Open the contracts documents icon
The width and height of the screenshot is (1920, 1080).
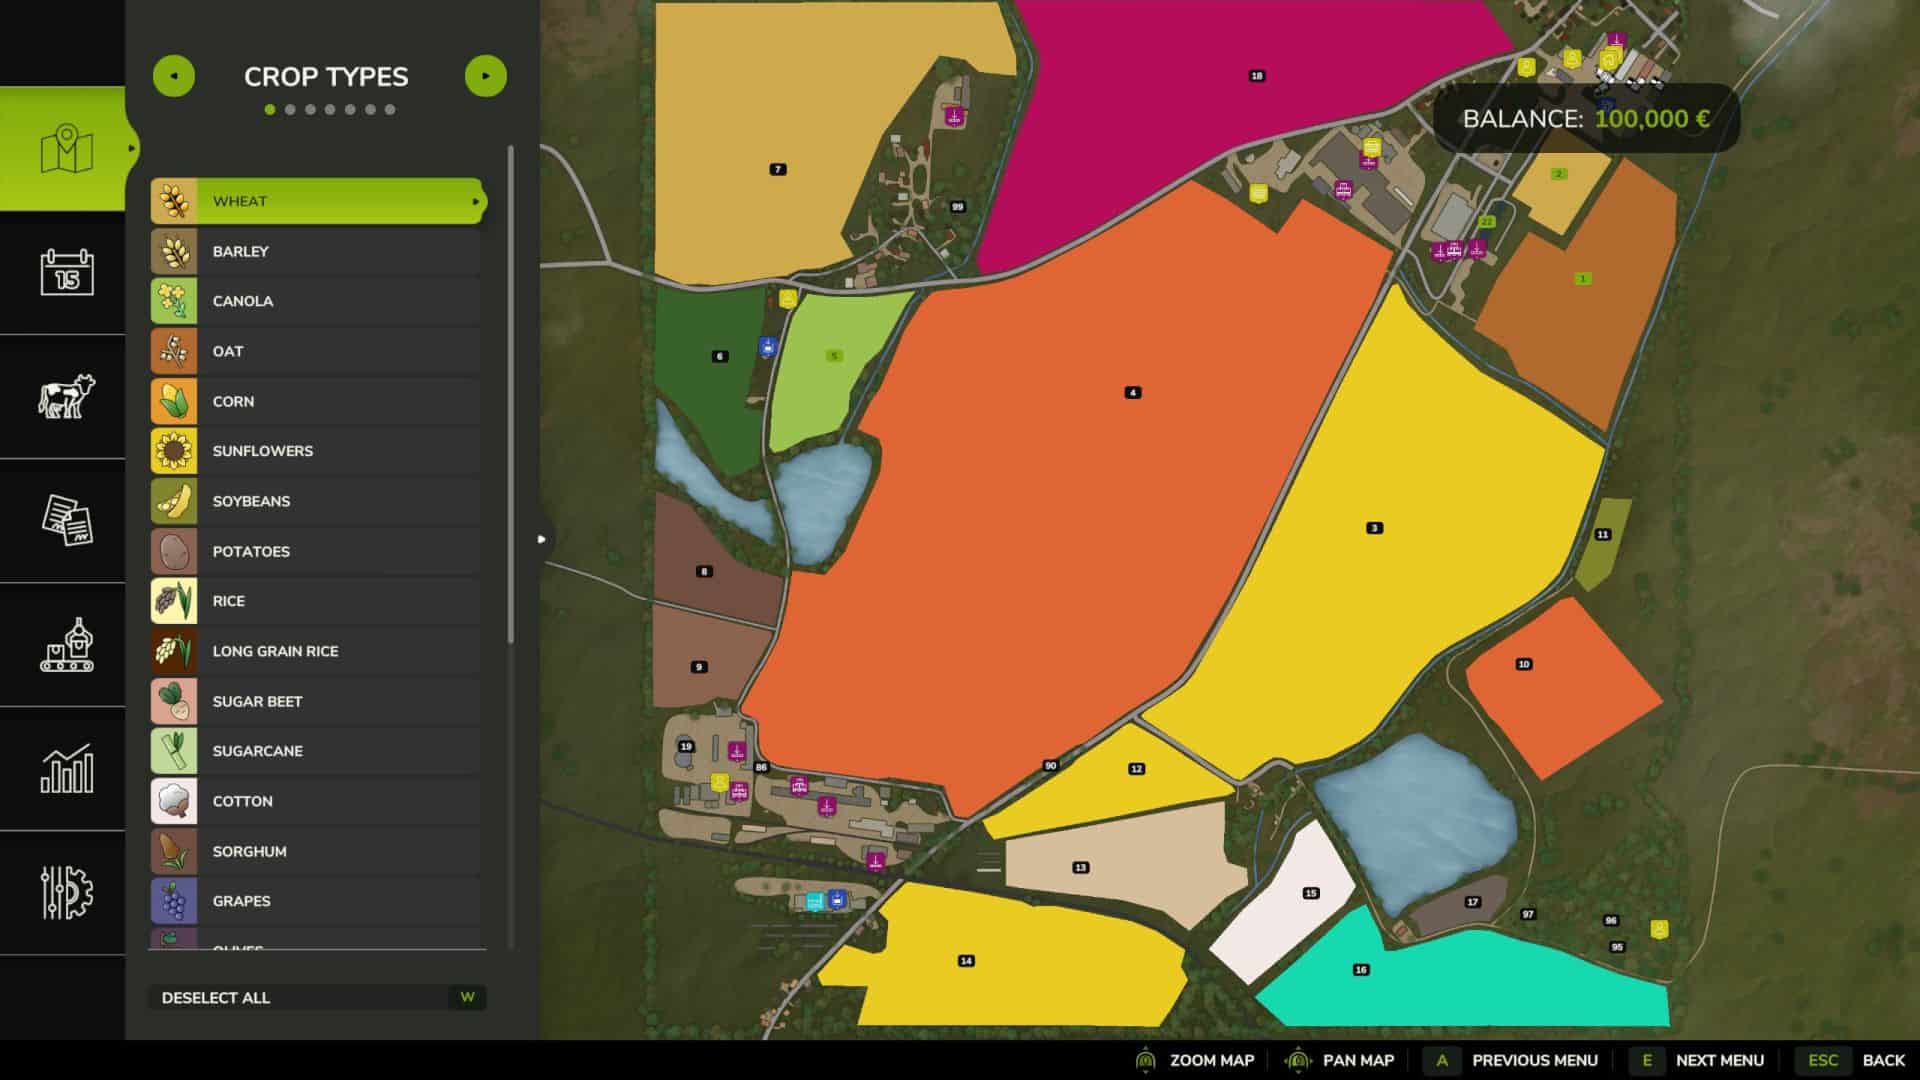point(66,520)
